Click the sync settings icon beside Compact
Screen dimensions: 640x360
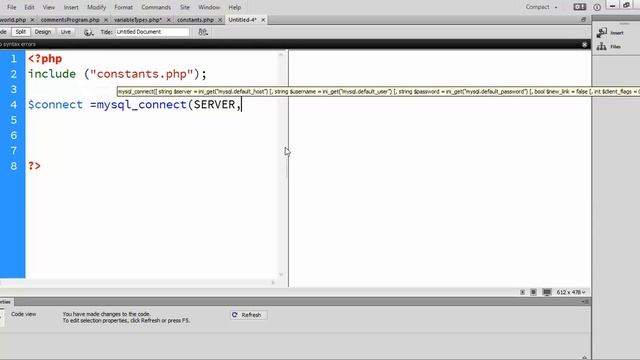click(x=580, y=7)
